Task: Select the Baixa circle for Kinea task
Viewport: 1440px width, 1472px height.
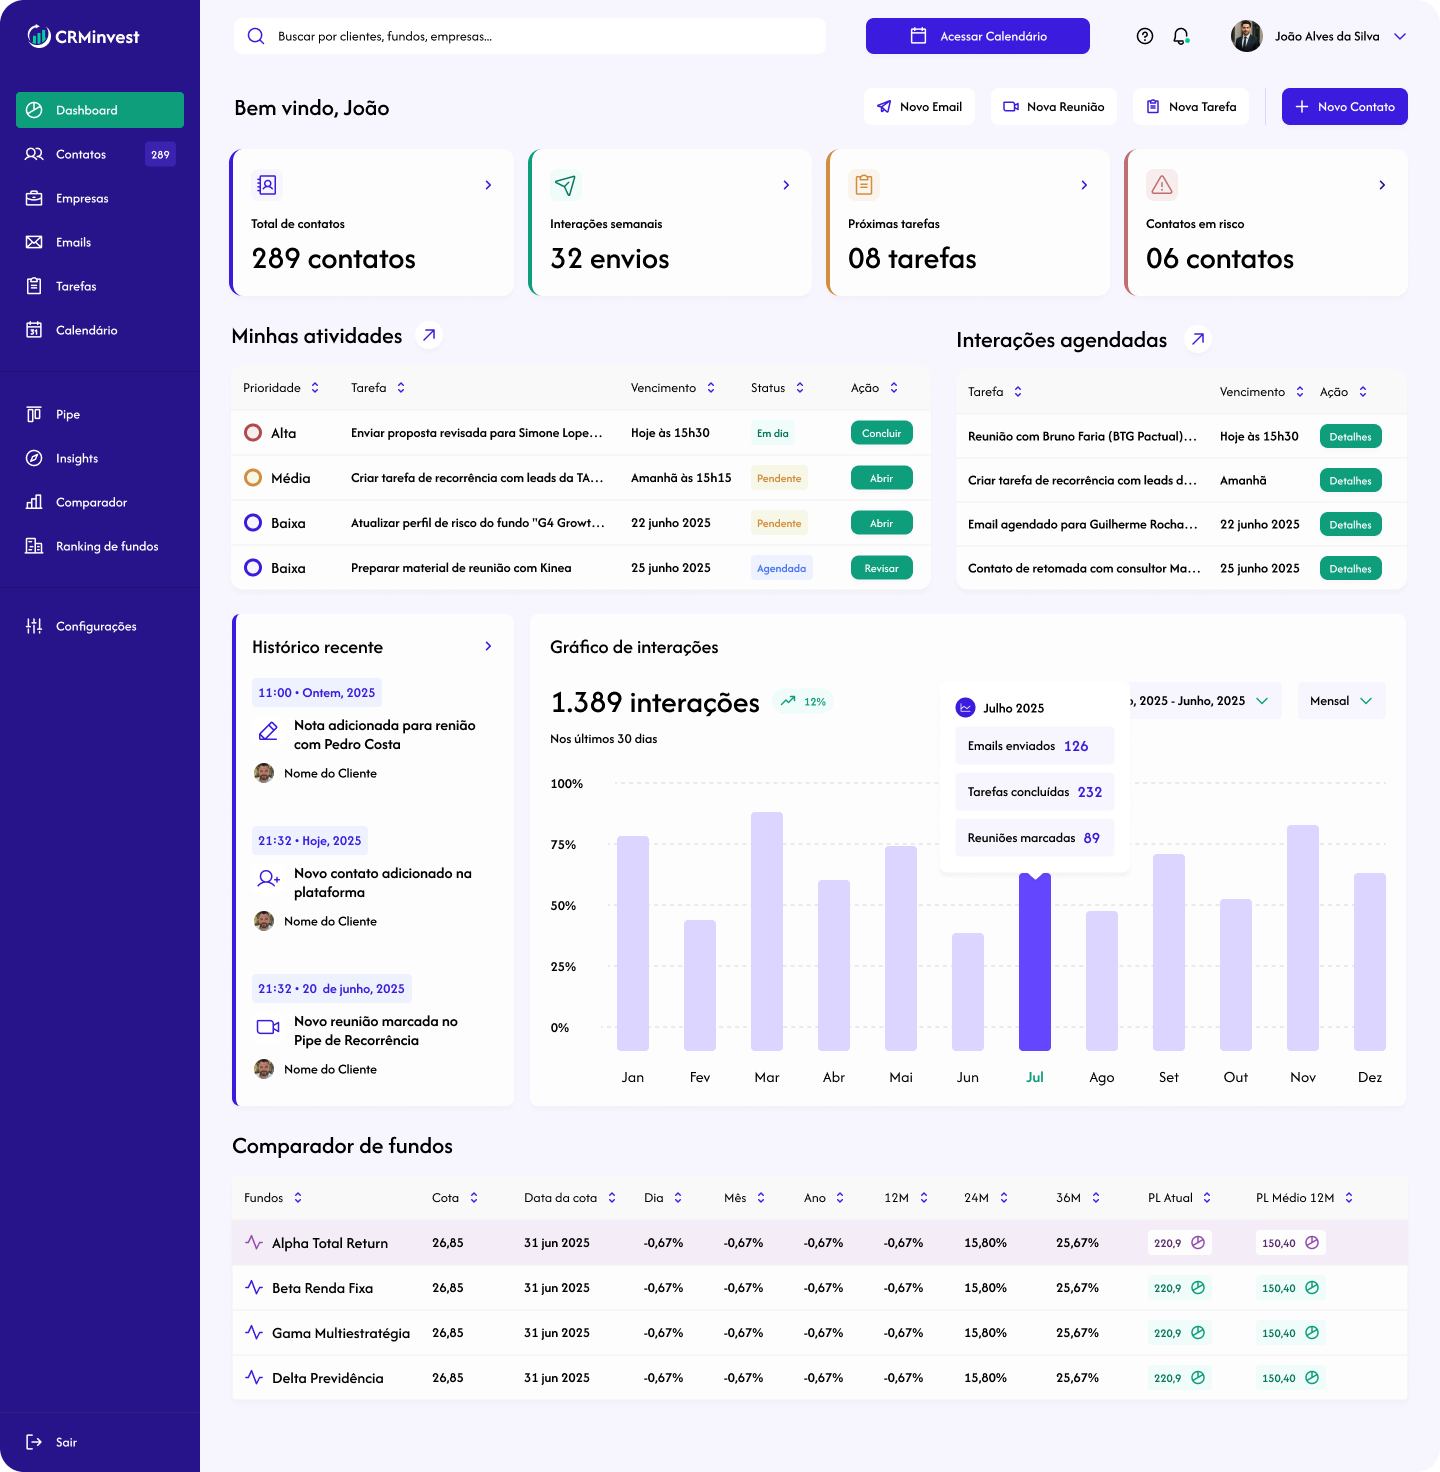Action: (253, 568)
